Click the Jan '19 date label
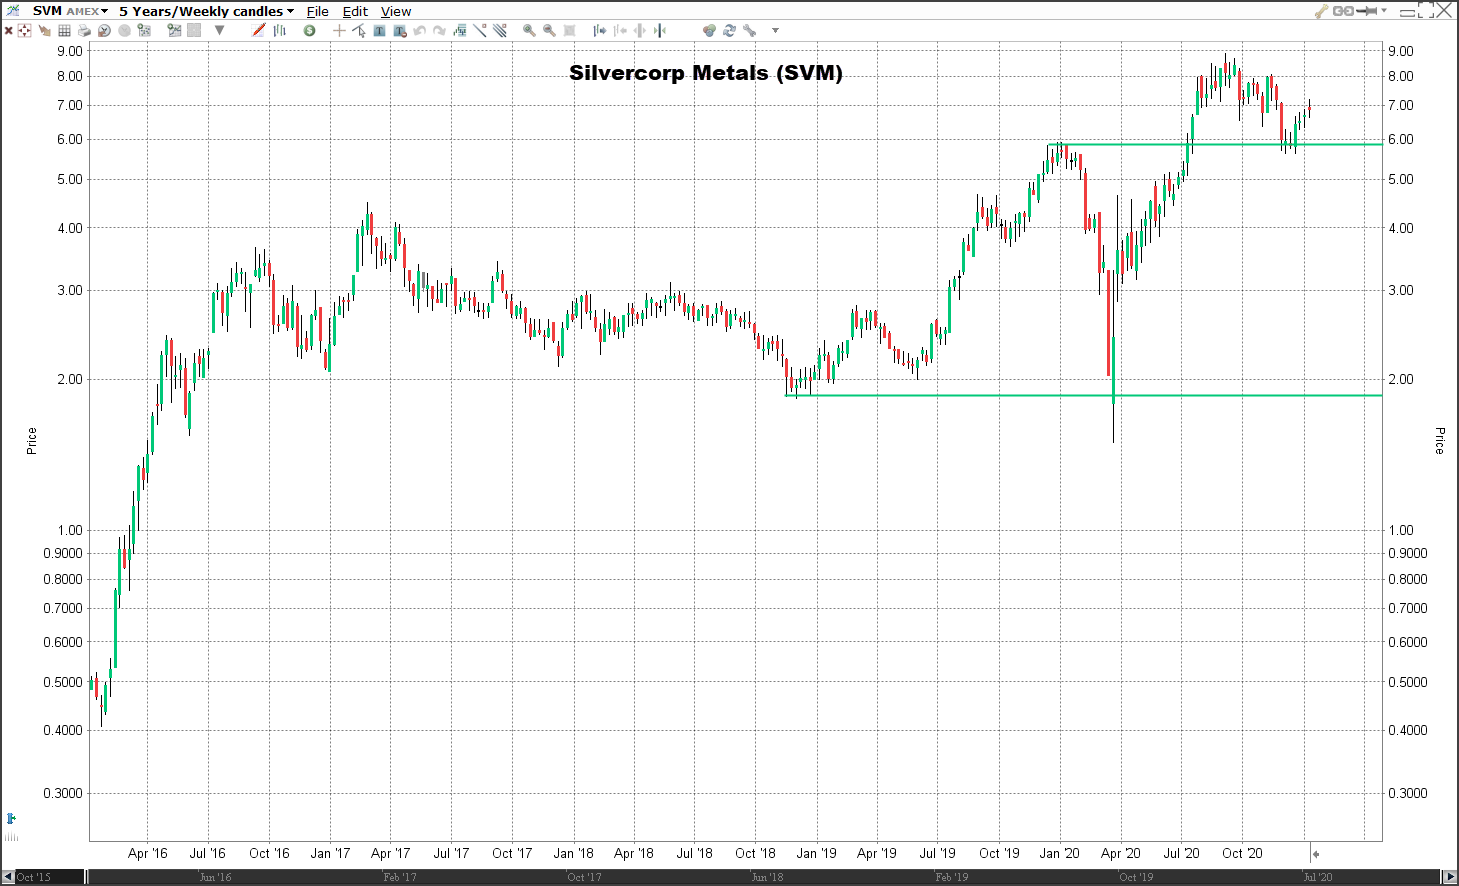This screenshot has height=886, width=1459. tap(816, 853)
